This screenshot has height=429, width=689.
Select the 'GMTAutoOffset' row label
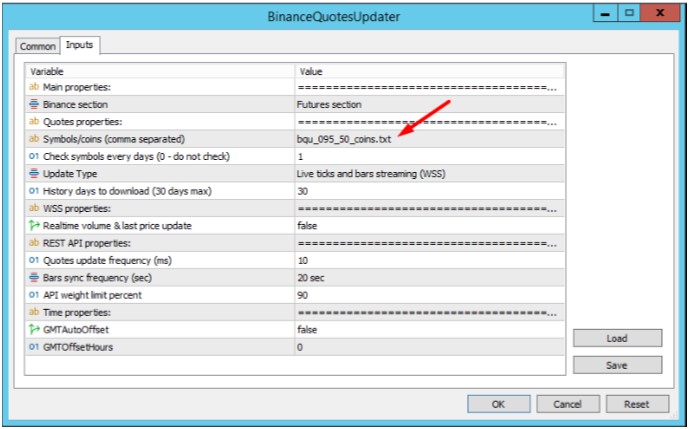(76, 329)
